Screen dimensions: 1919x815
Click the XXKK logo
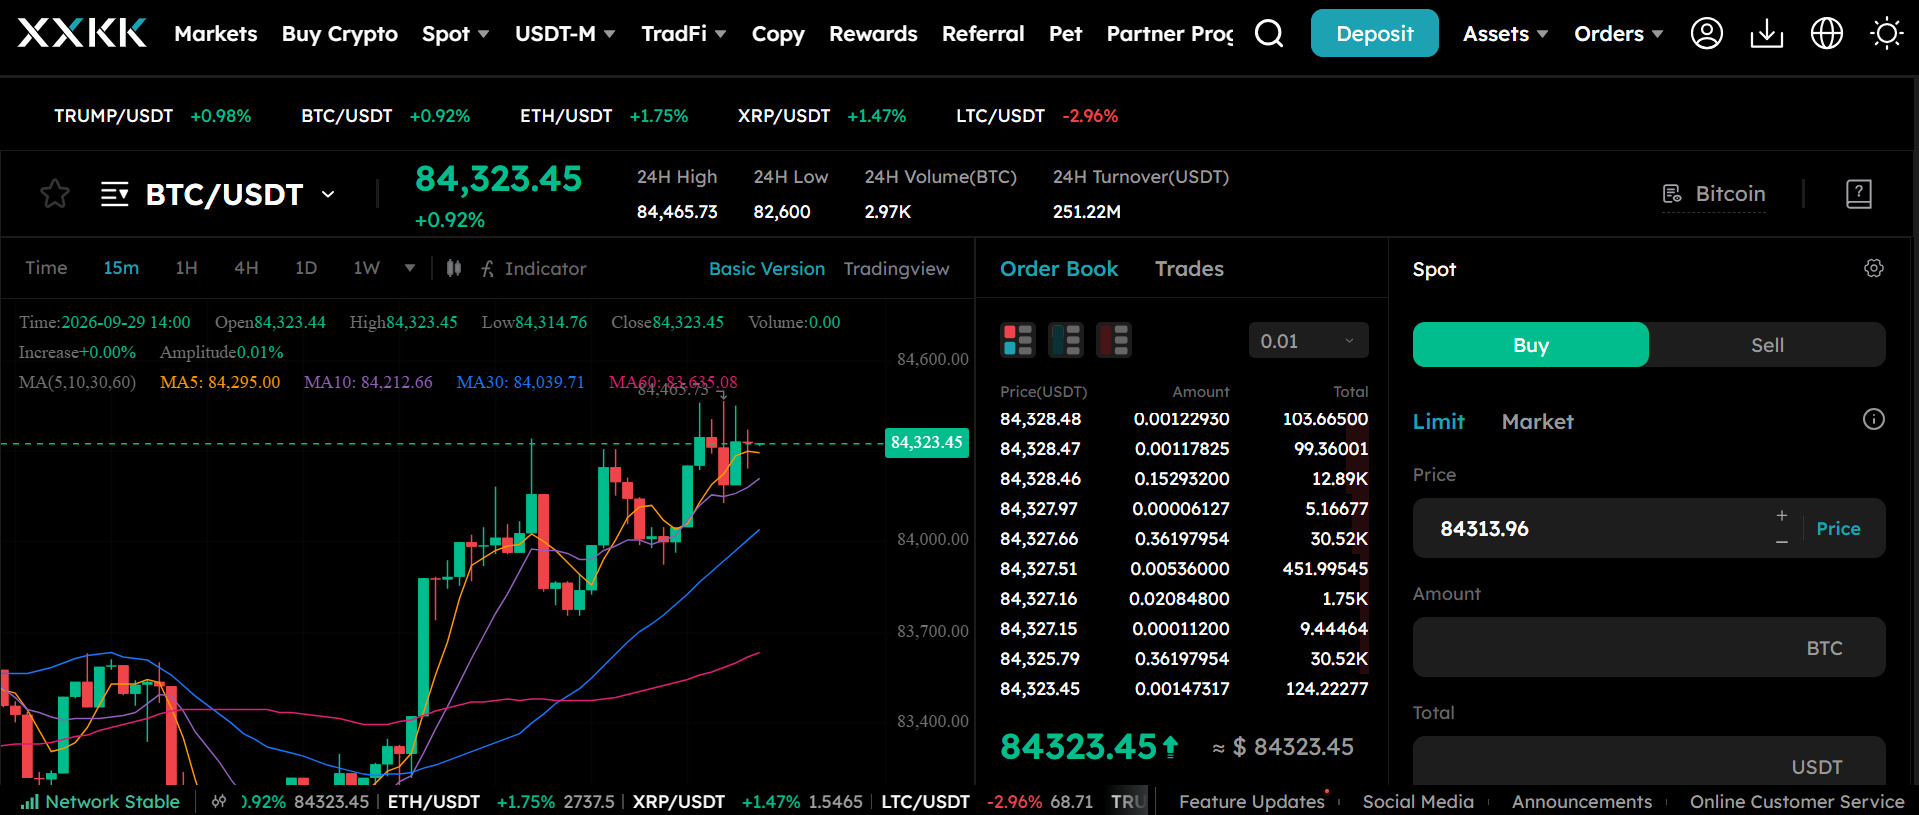tap(82, 33)
